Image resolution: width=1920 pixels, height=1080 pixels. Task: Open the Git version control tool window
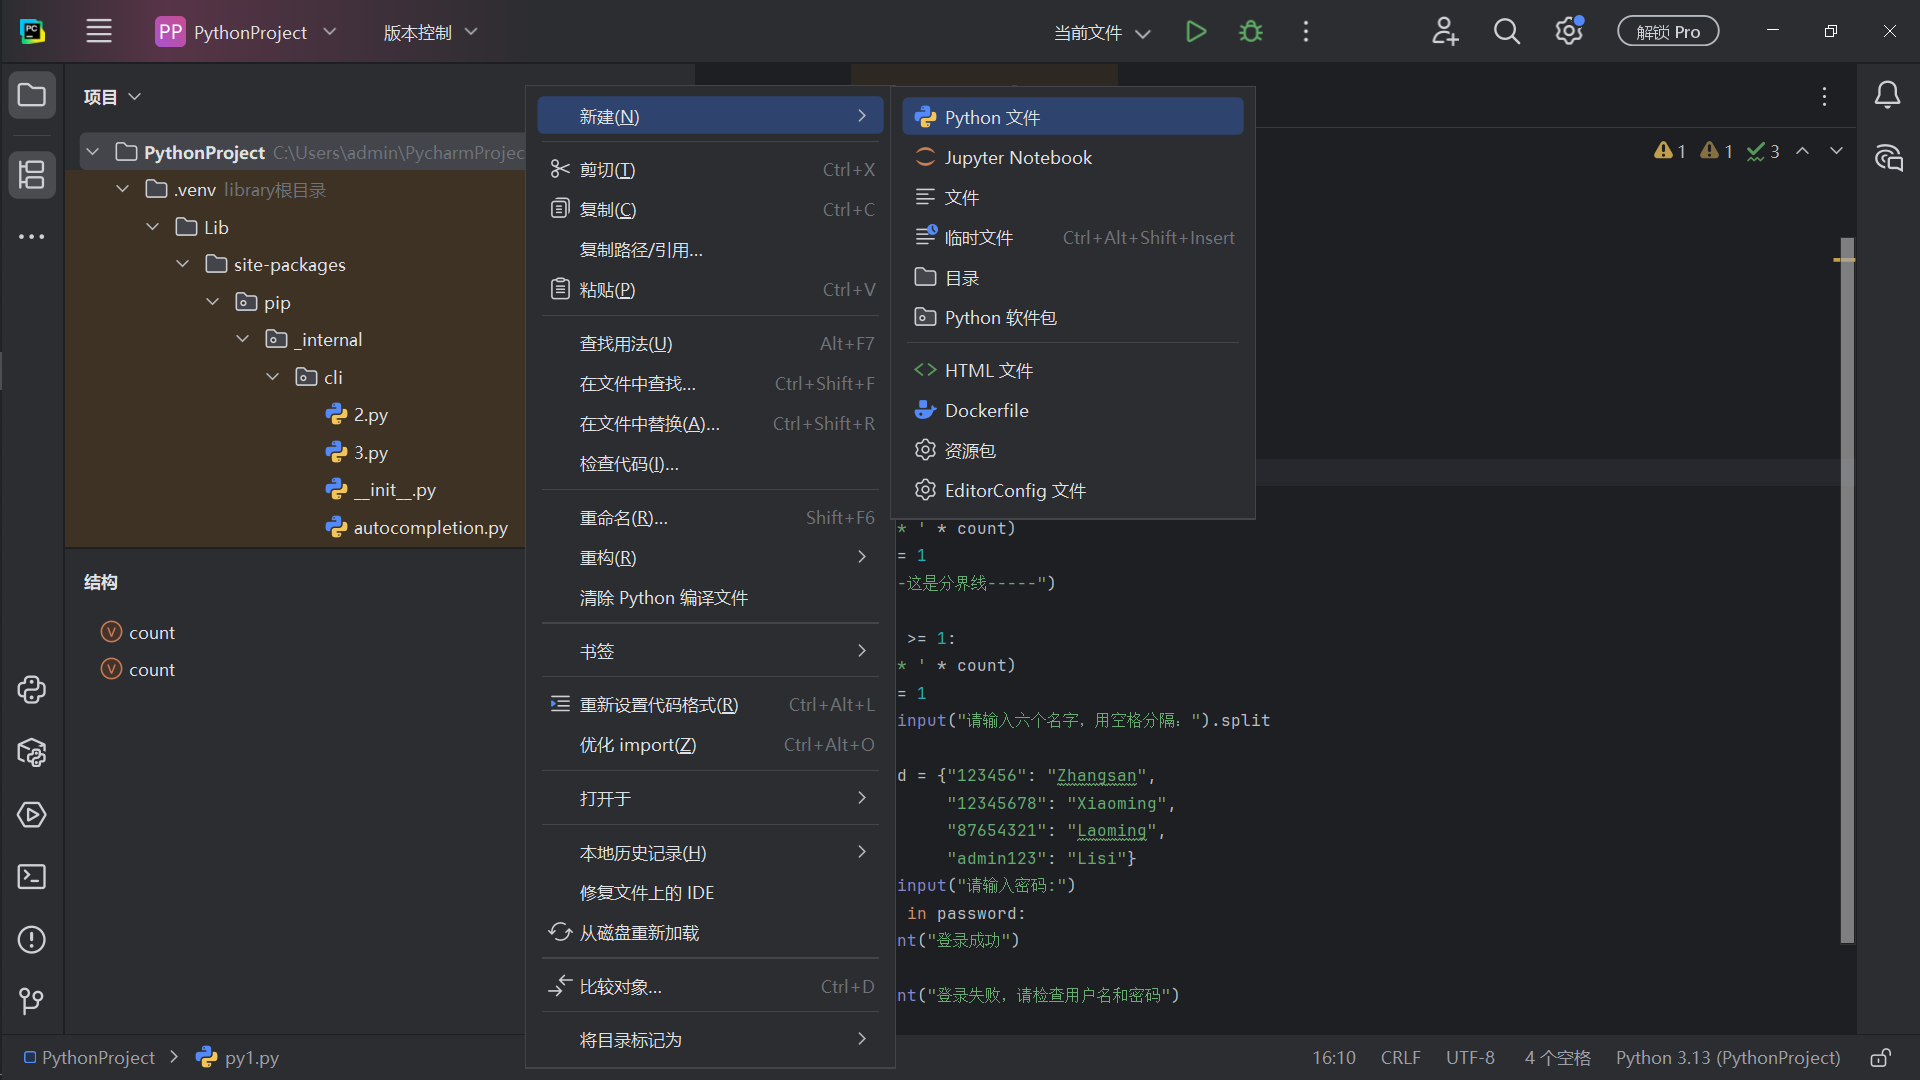click(31, 1001)
